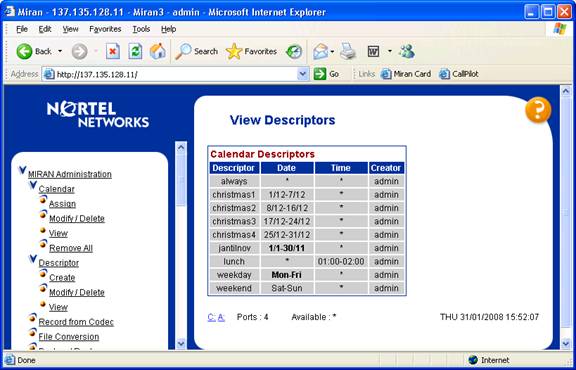Open the Miran Card links shortcut
This screenshot has height=370, width=576.
coord(405,74)
